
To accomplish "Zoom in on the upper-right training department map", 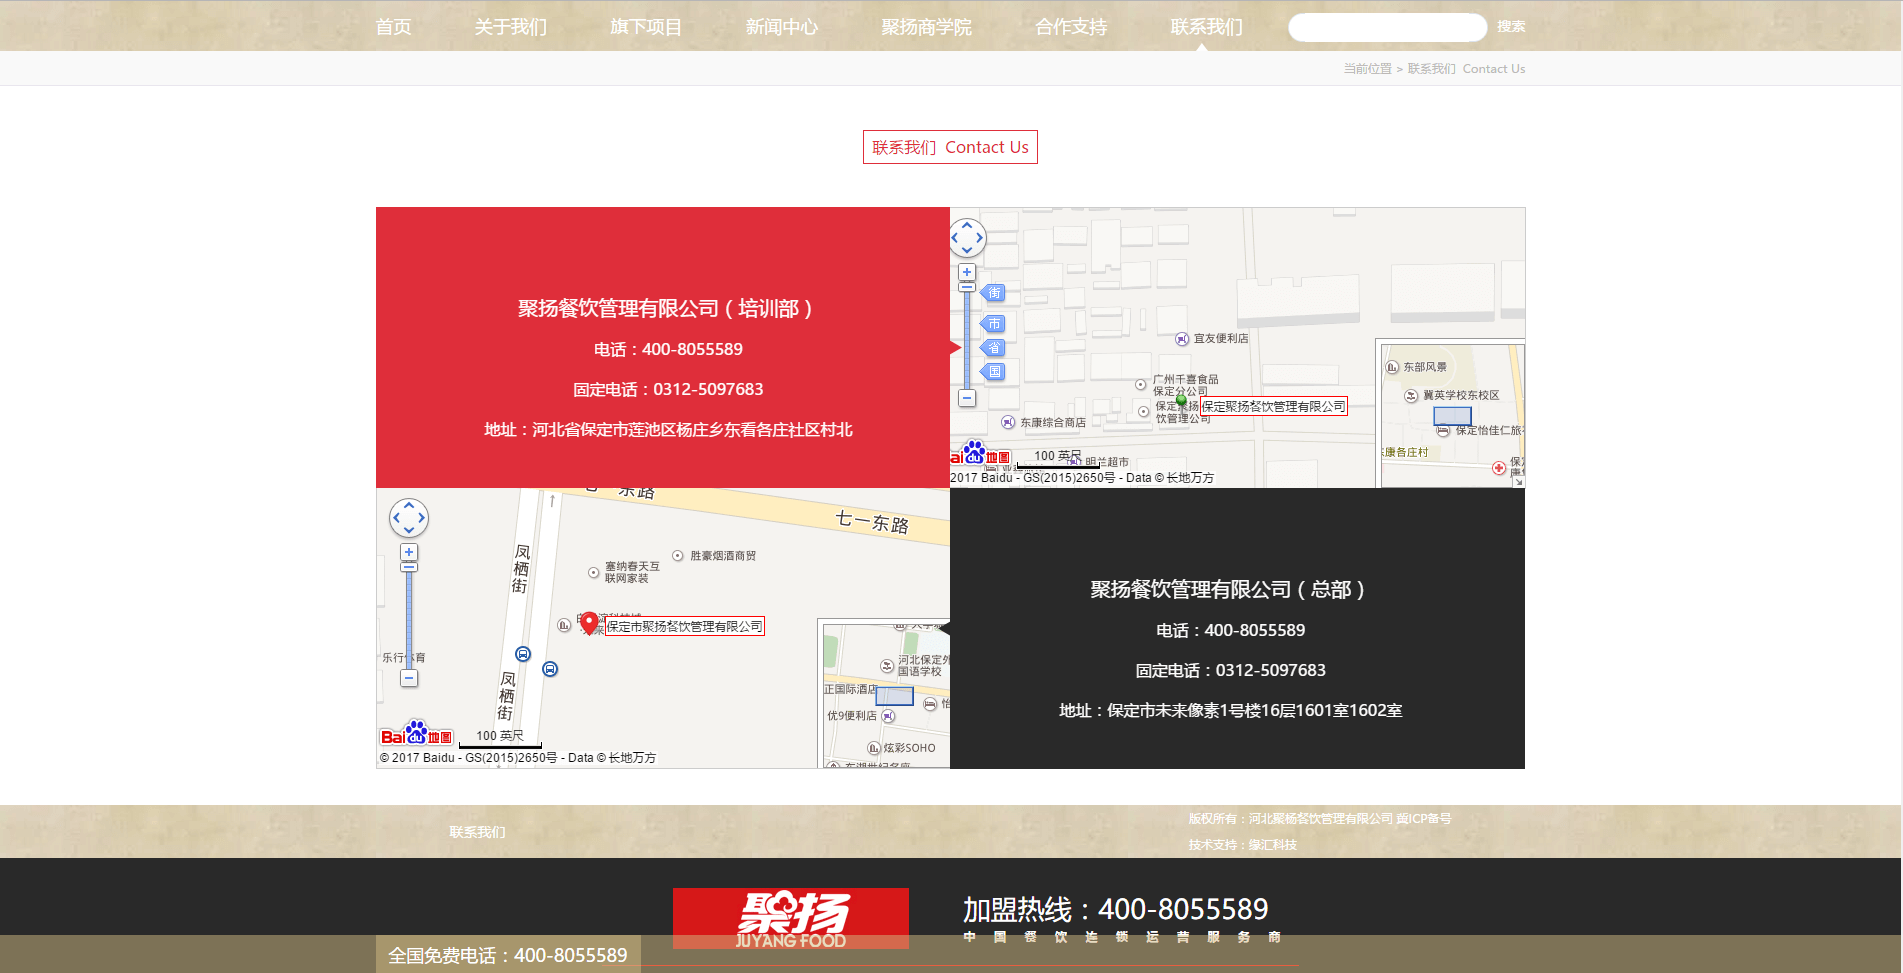I will (x=967, y=272).
